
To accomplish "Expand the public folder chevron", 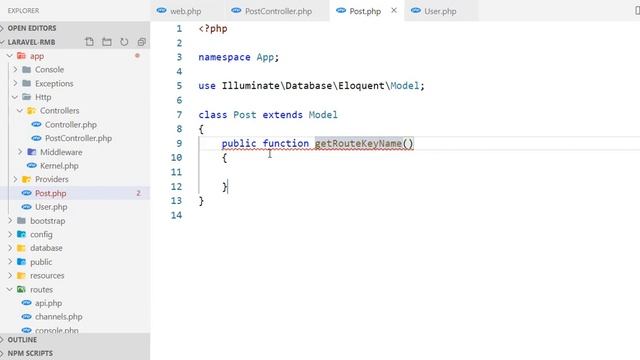I will pos(10,262).
